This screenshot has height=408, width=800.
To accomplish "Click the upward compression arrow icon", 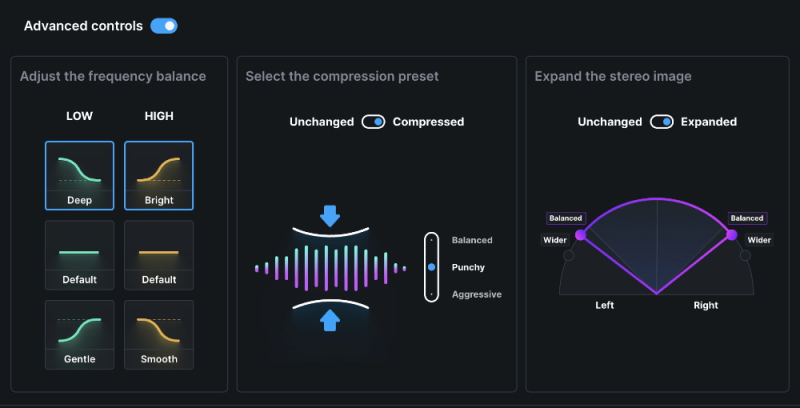I will tap(331, 319).
